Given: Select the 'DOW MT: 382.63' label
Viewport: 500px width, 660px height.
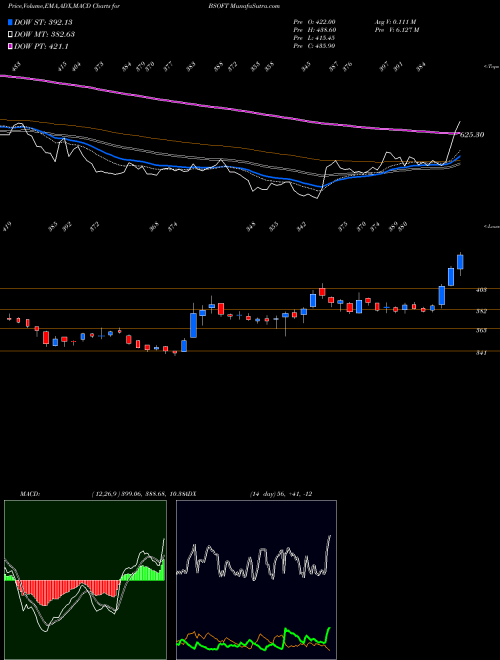Looking at the screenshot, I should [45, 35].
